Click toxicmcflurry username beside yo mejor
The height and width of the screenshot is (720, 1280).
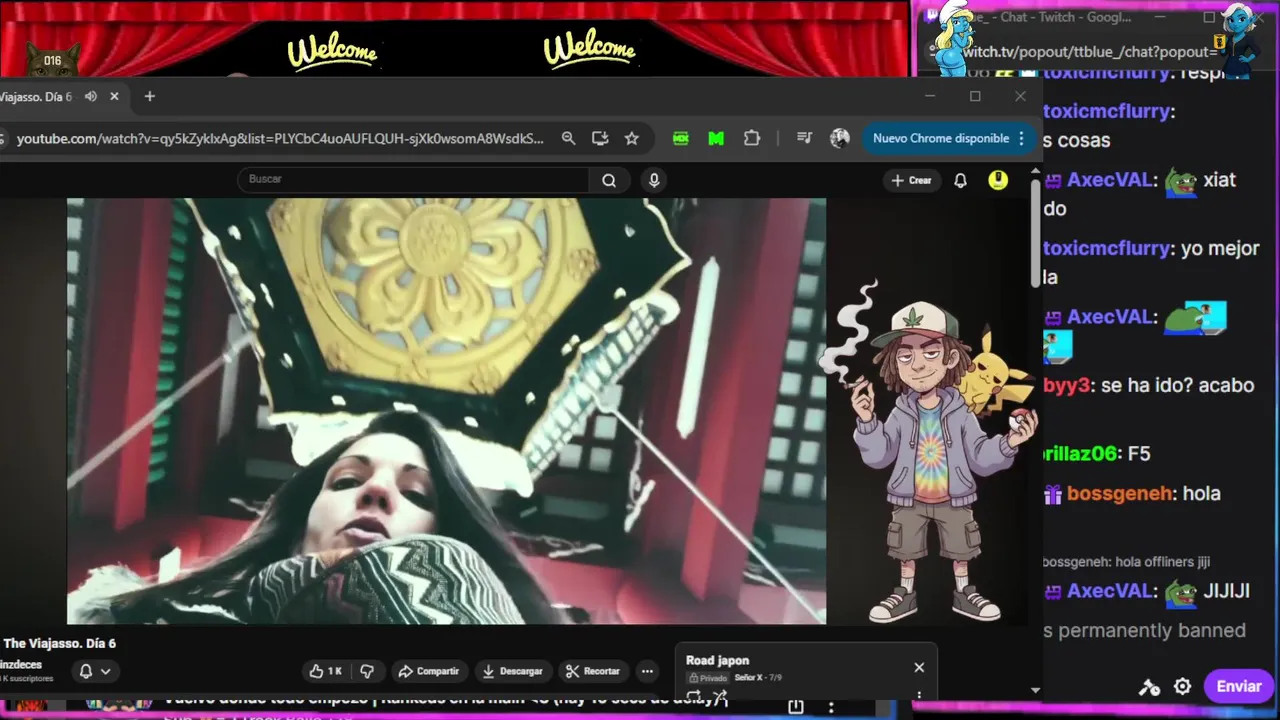pos(1105,249)
